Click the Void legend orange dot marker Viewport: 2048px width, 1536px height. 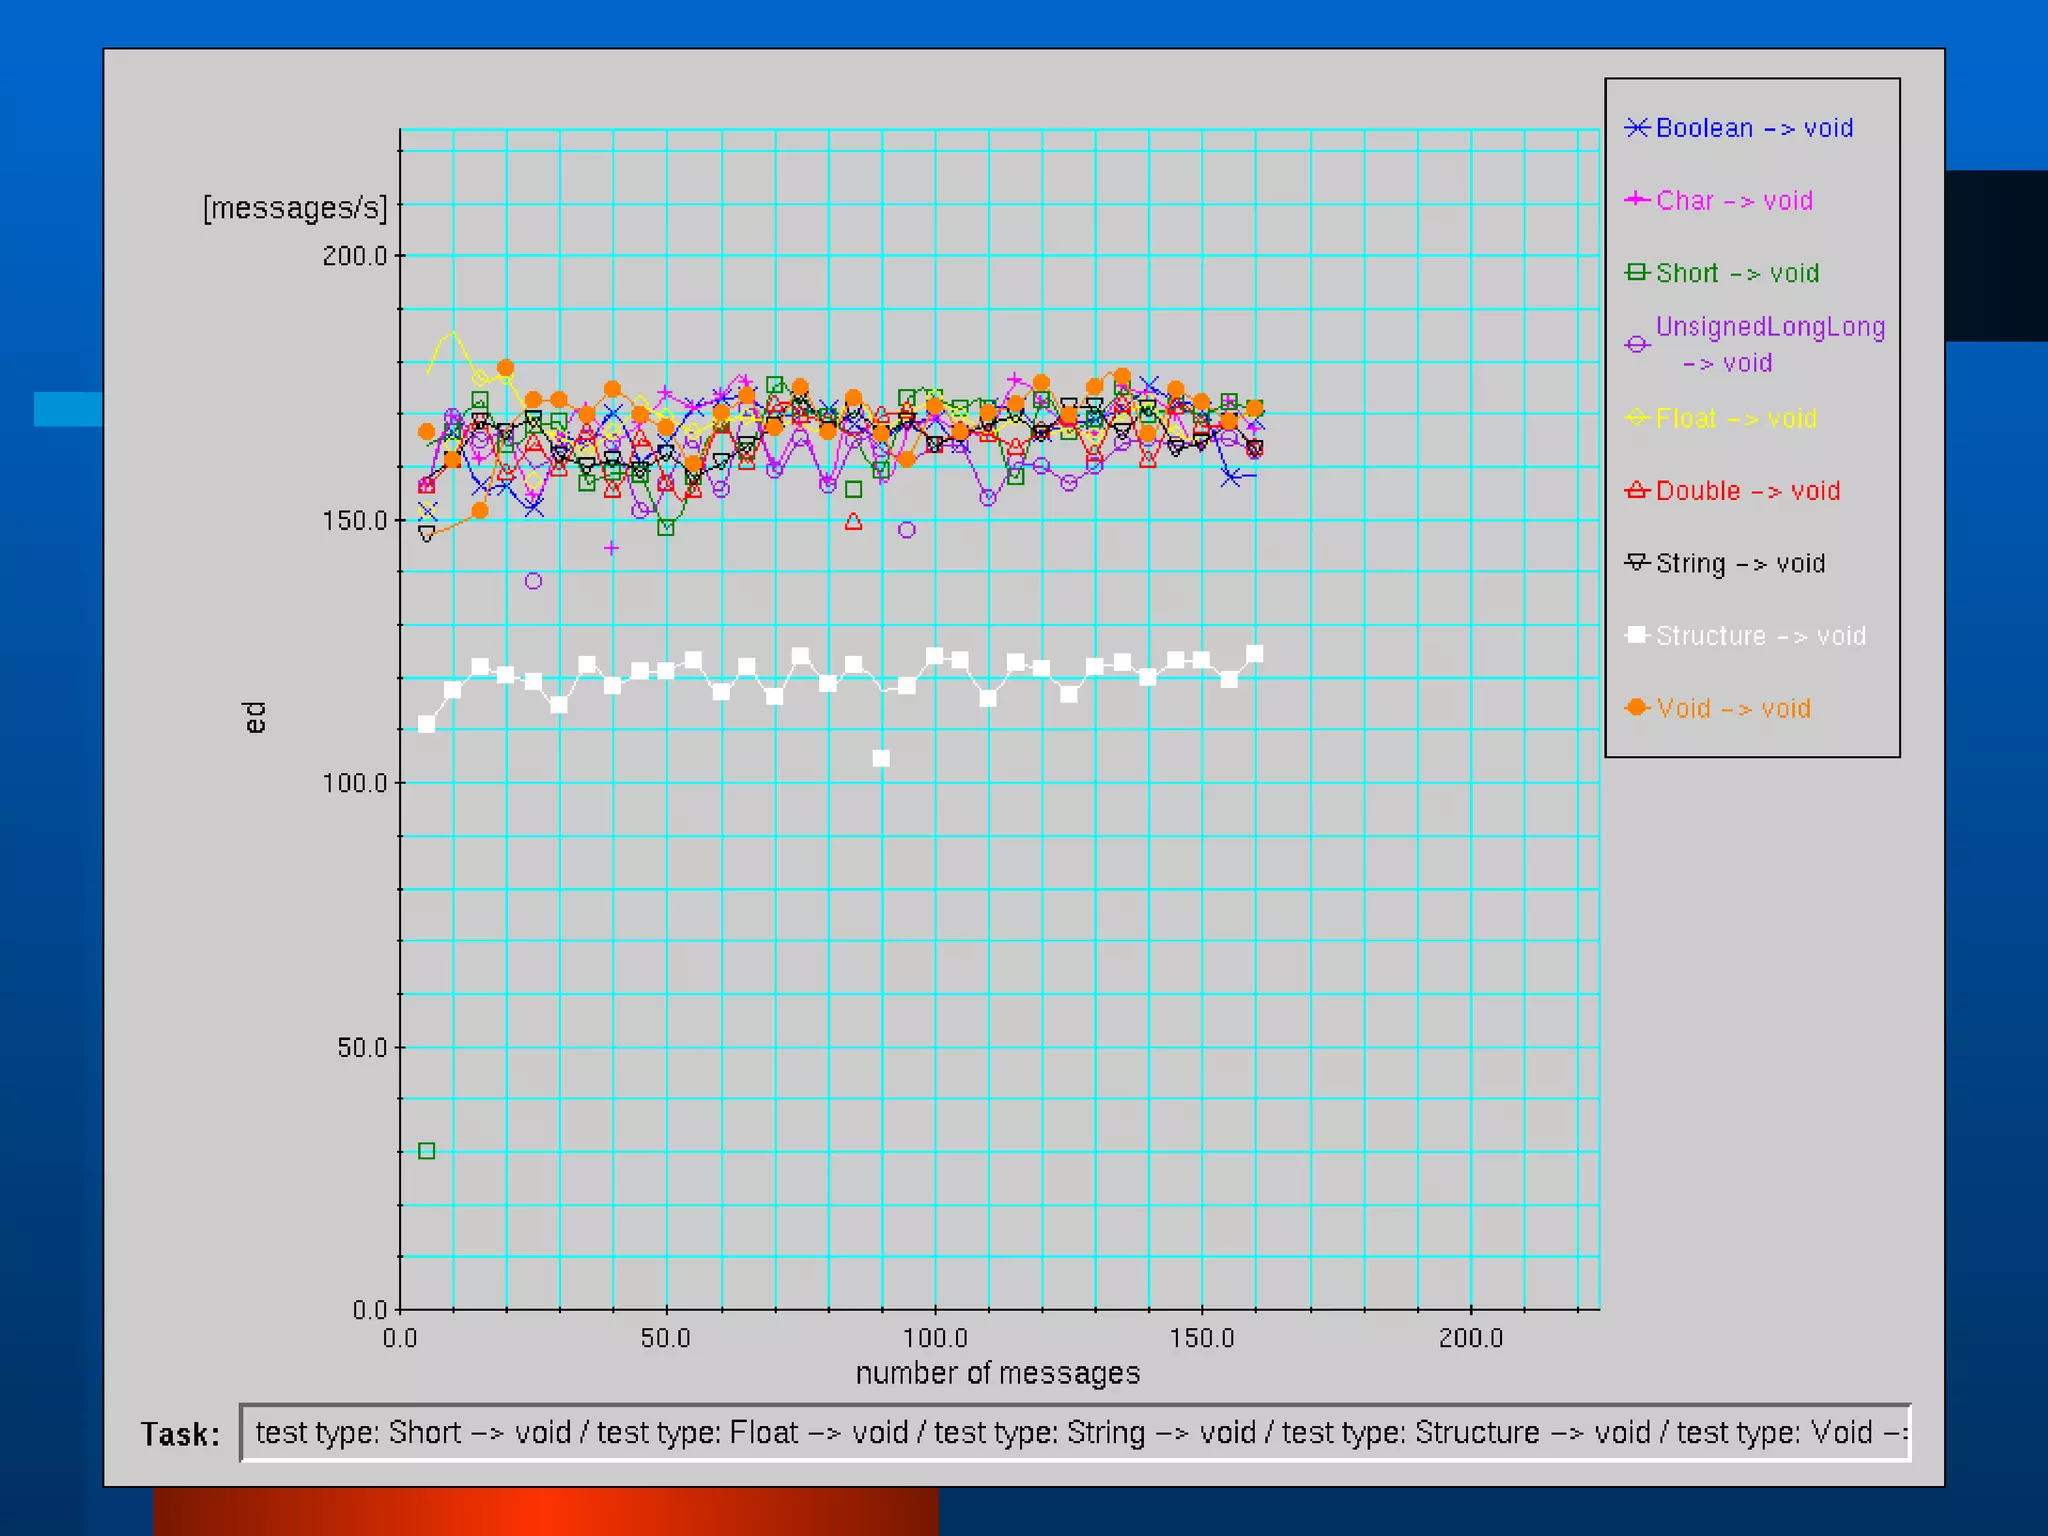click(1636, 708)
